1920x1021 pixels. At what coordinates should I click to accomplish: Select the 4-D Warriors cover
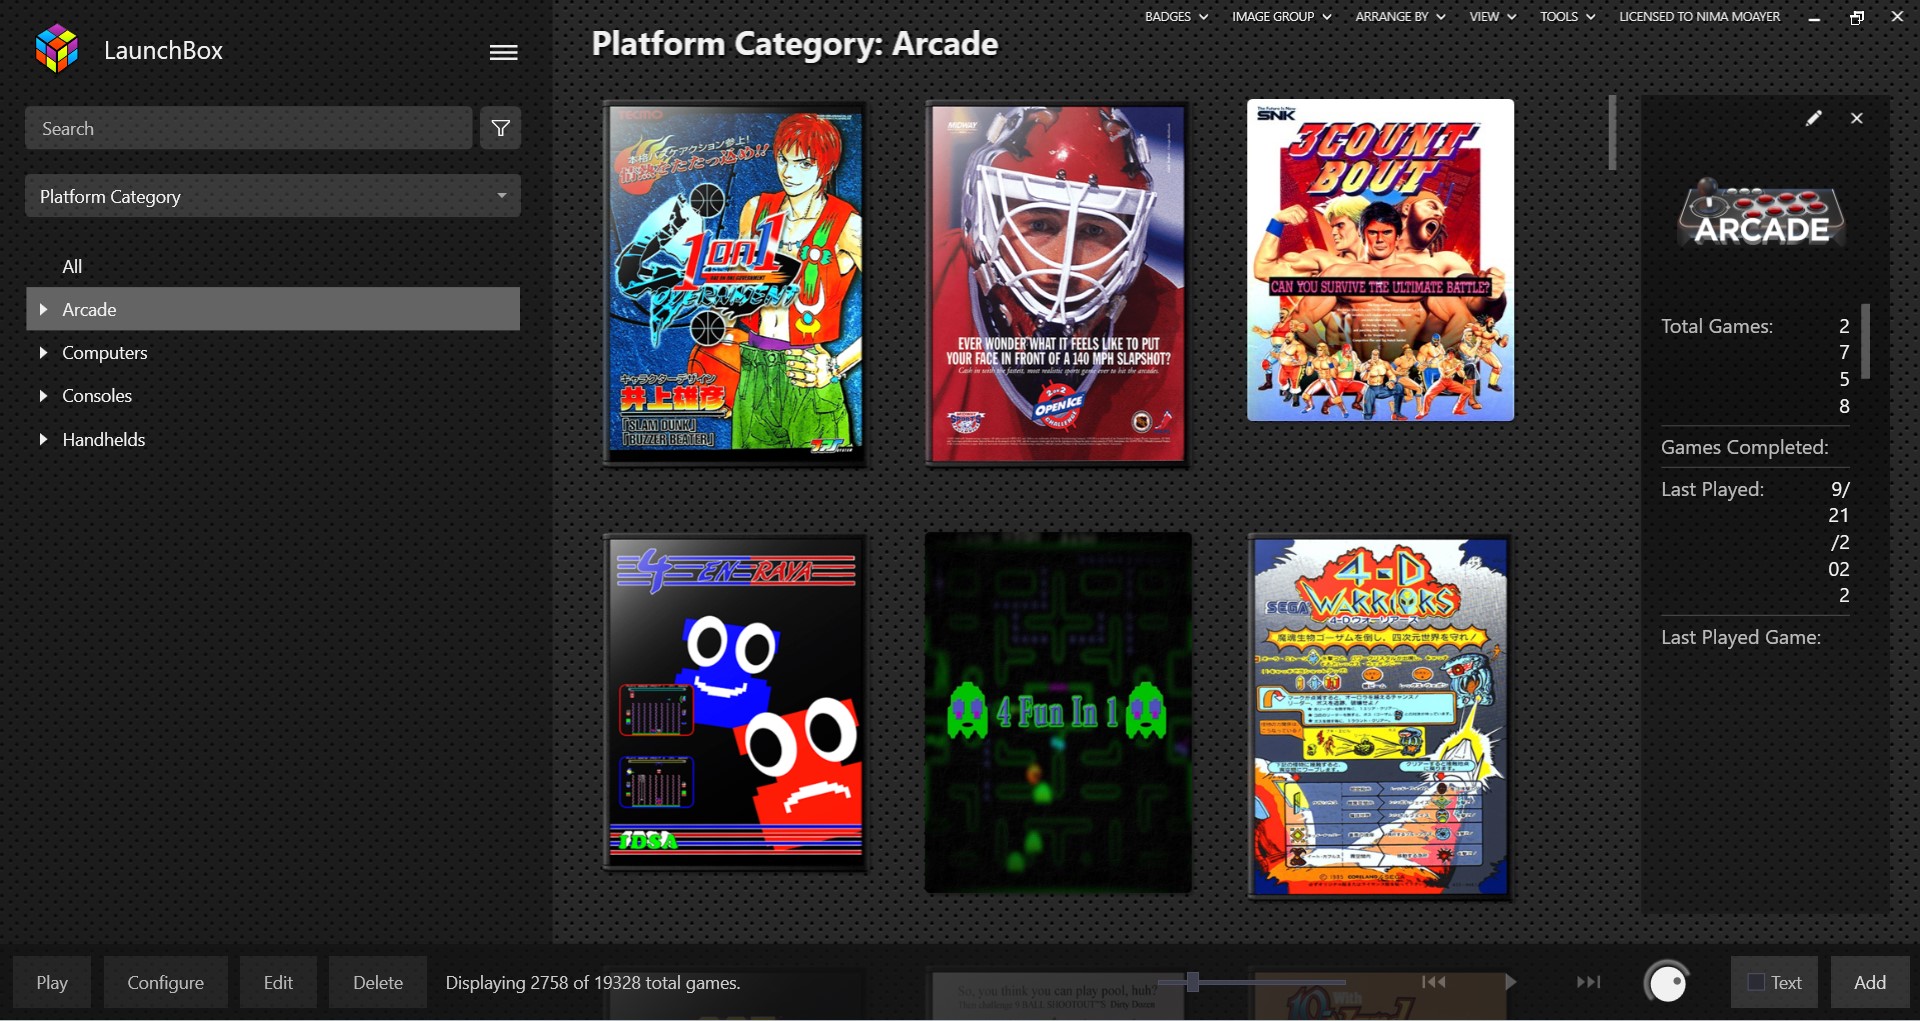pyautogui.click(x=1380, y=717)
